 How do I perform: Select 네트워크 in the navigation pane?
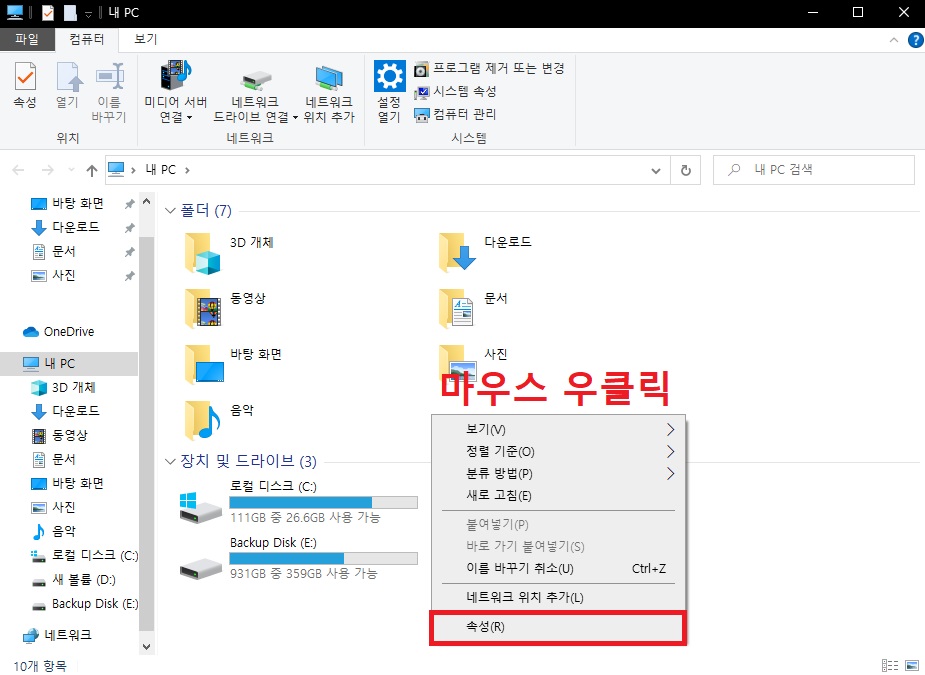click(57, 635)
